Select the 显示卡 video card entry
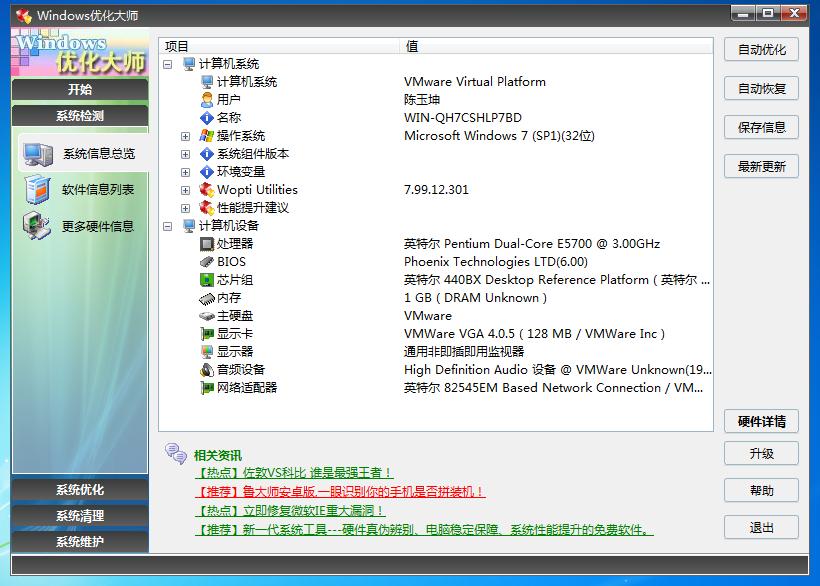This screenshot has width=820, height=586. pyautogui.click(x=231, y=333)
